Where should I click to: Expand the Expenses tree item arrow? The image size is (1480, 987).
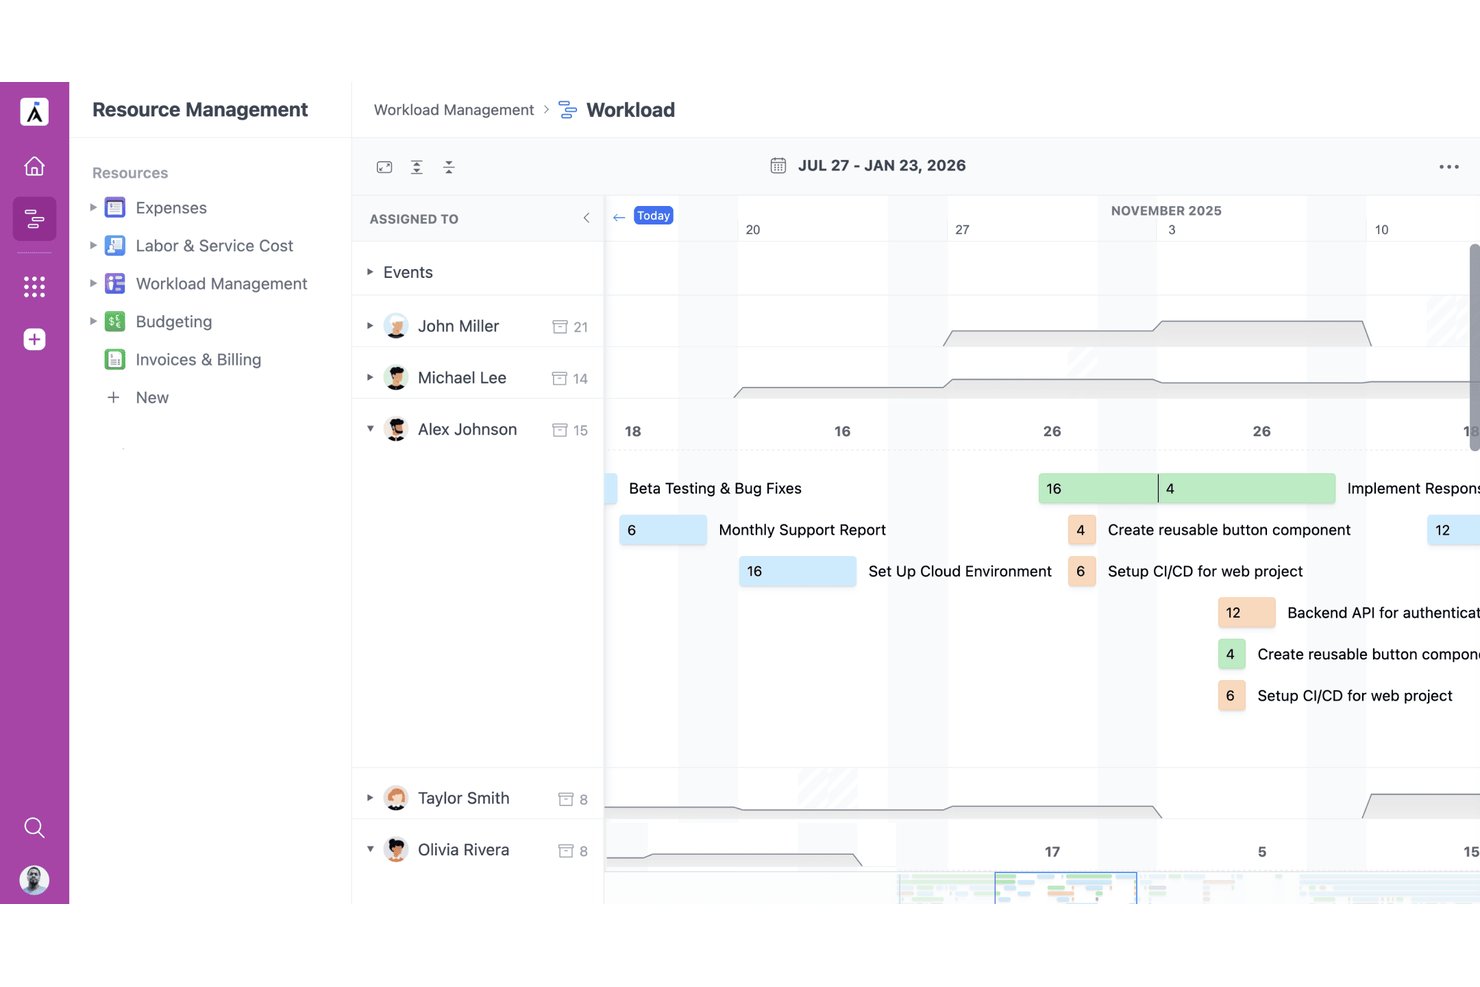(93, 208)
